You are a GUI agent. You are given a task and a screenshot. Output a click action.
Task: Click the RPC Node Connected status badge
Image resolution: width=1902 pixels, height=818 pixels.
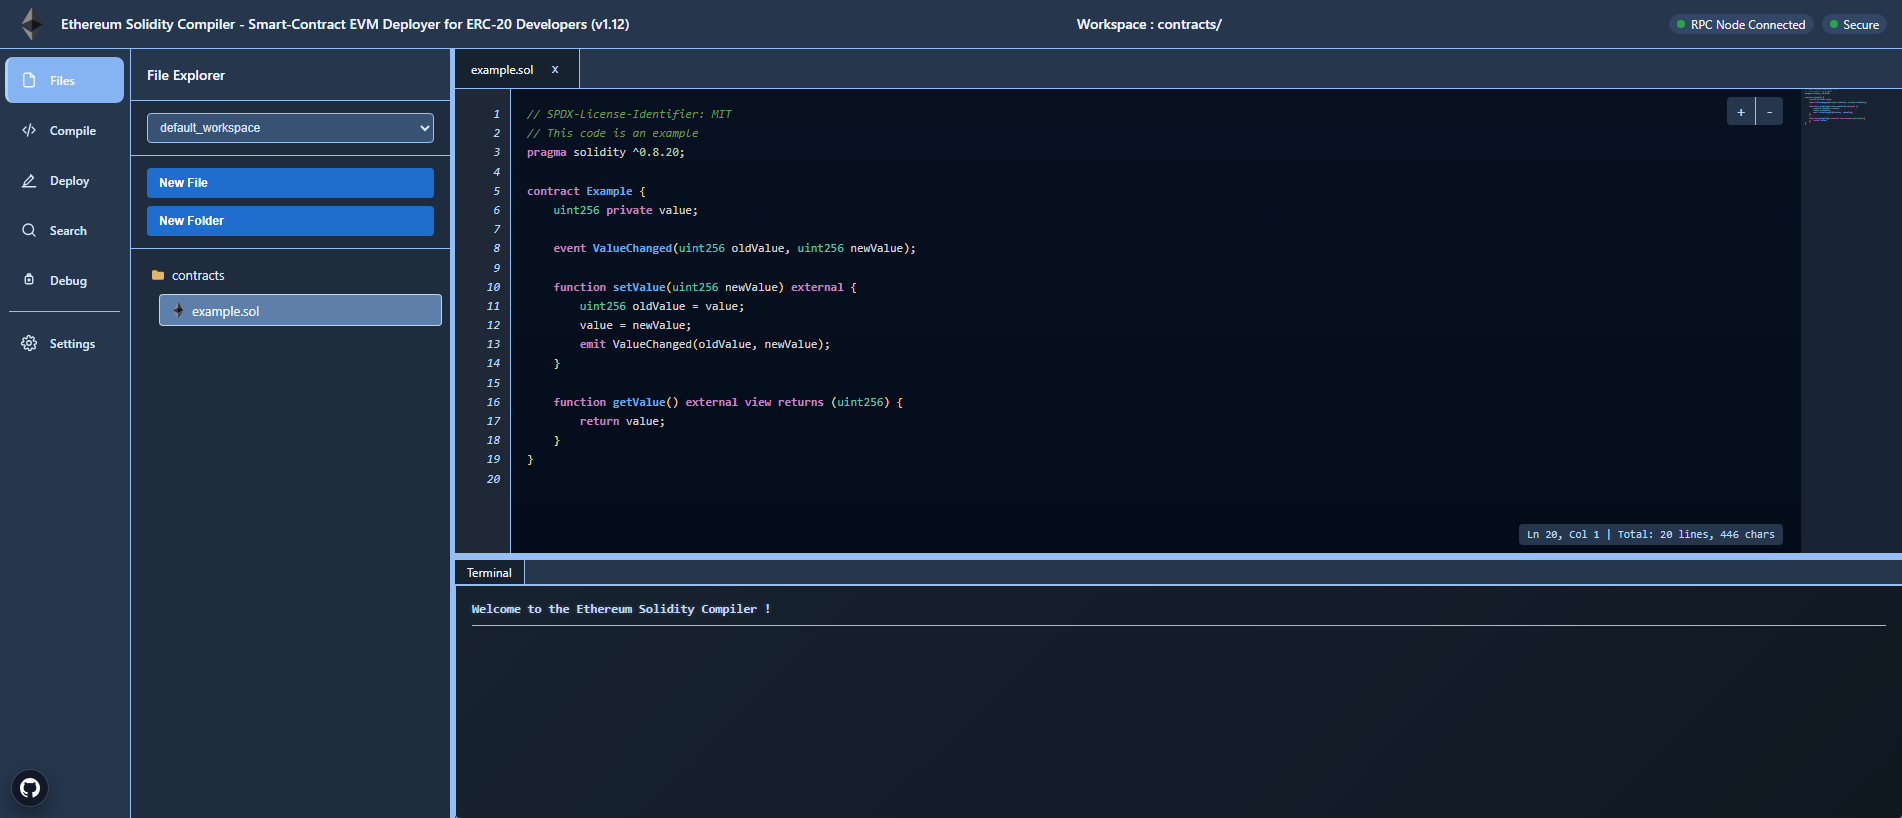click(x=1741, y=24)
